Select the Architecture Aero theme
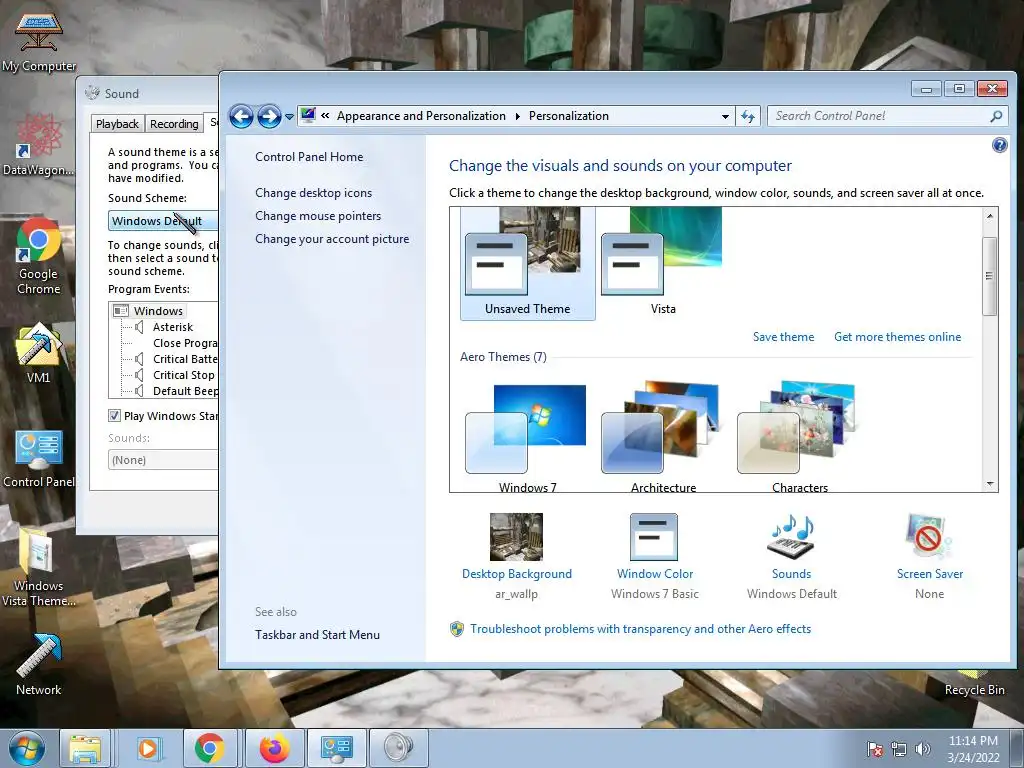This screenshot has height=768, width=1024. point(663,438)
